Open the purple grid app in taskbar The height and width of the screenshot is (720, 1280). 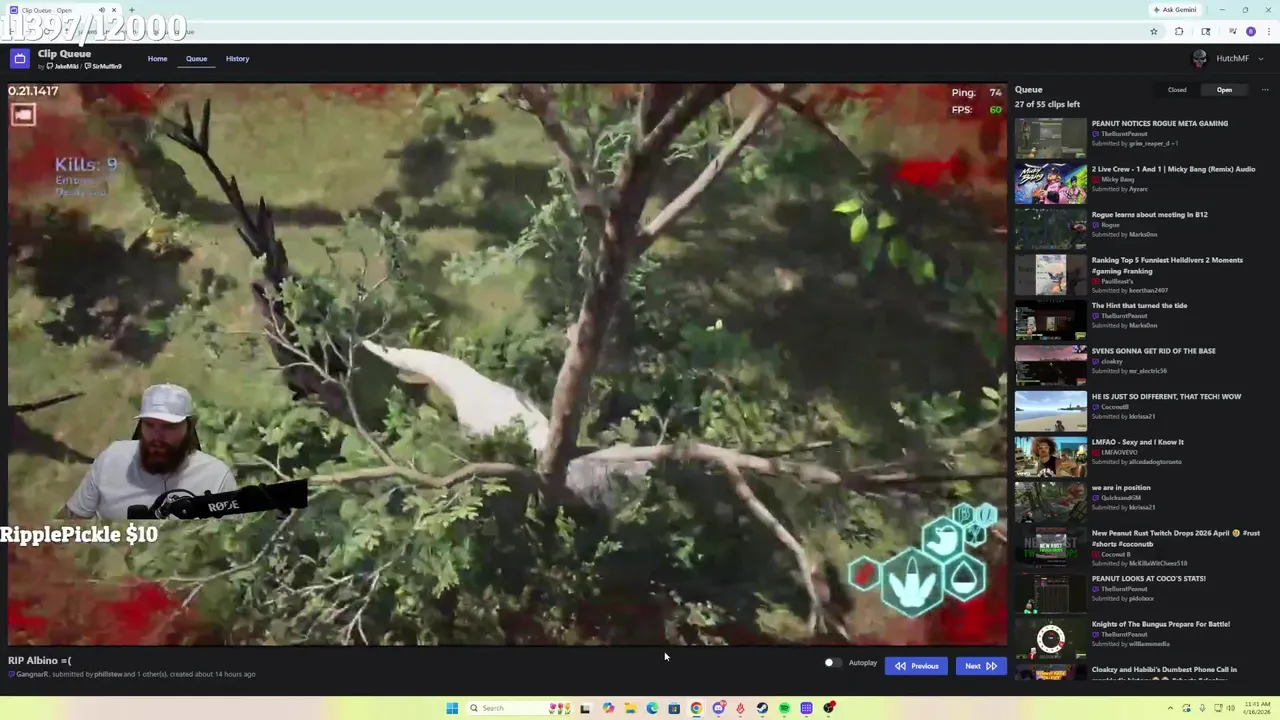tap(806, 708)
